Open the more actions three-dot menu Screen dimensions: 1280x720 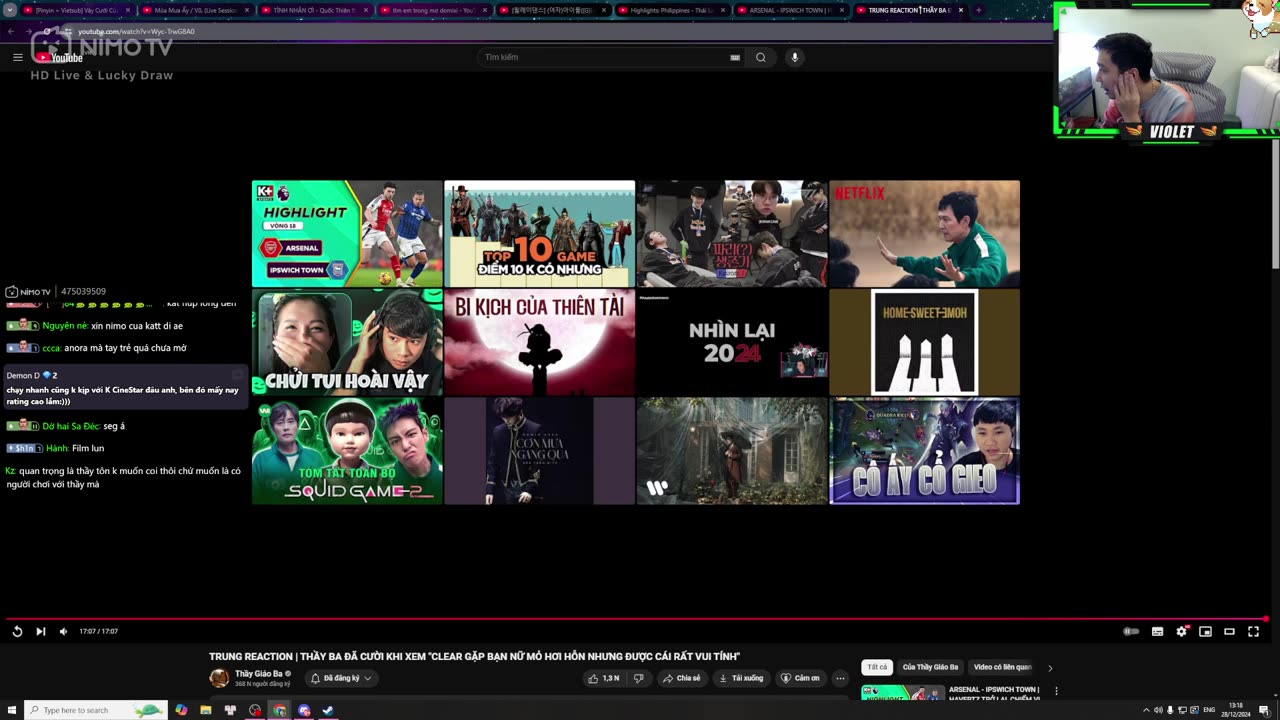pyautogui.click(x=840, y=678)
